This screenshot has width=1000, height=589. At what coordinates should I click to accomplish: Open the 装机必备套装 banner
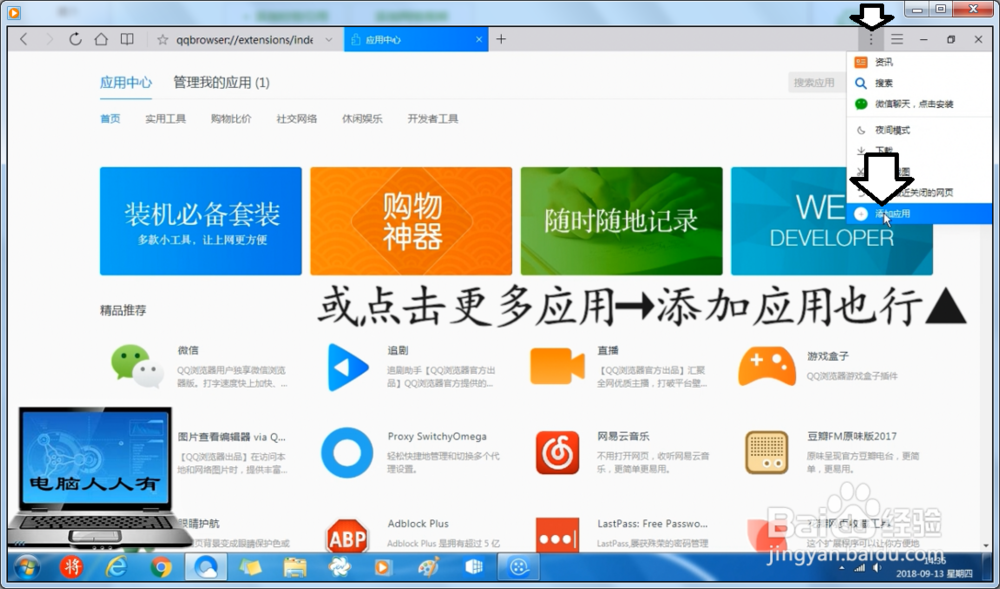pyautogui.click(x=201, y=221)
